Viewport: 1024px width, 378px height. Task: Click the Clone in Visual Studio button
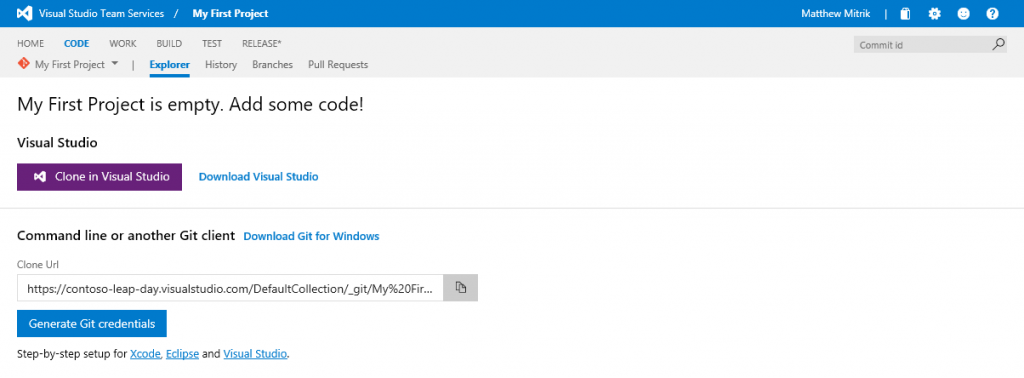pos(99,176)
